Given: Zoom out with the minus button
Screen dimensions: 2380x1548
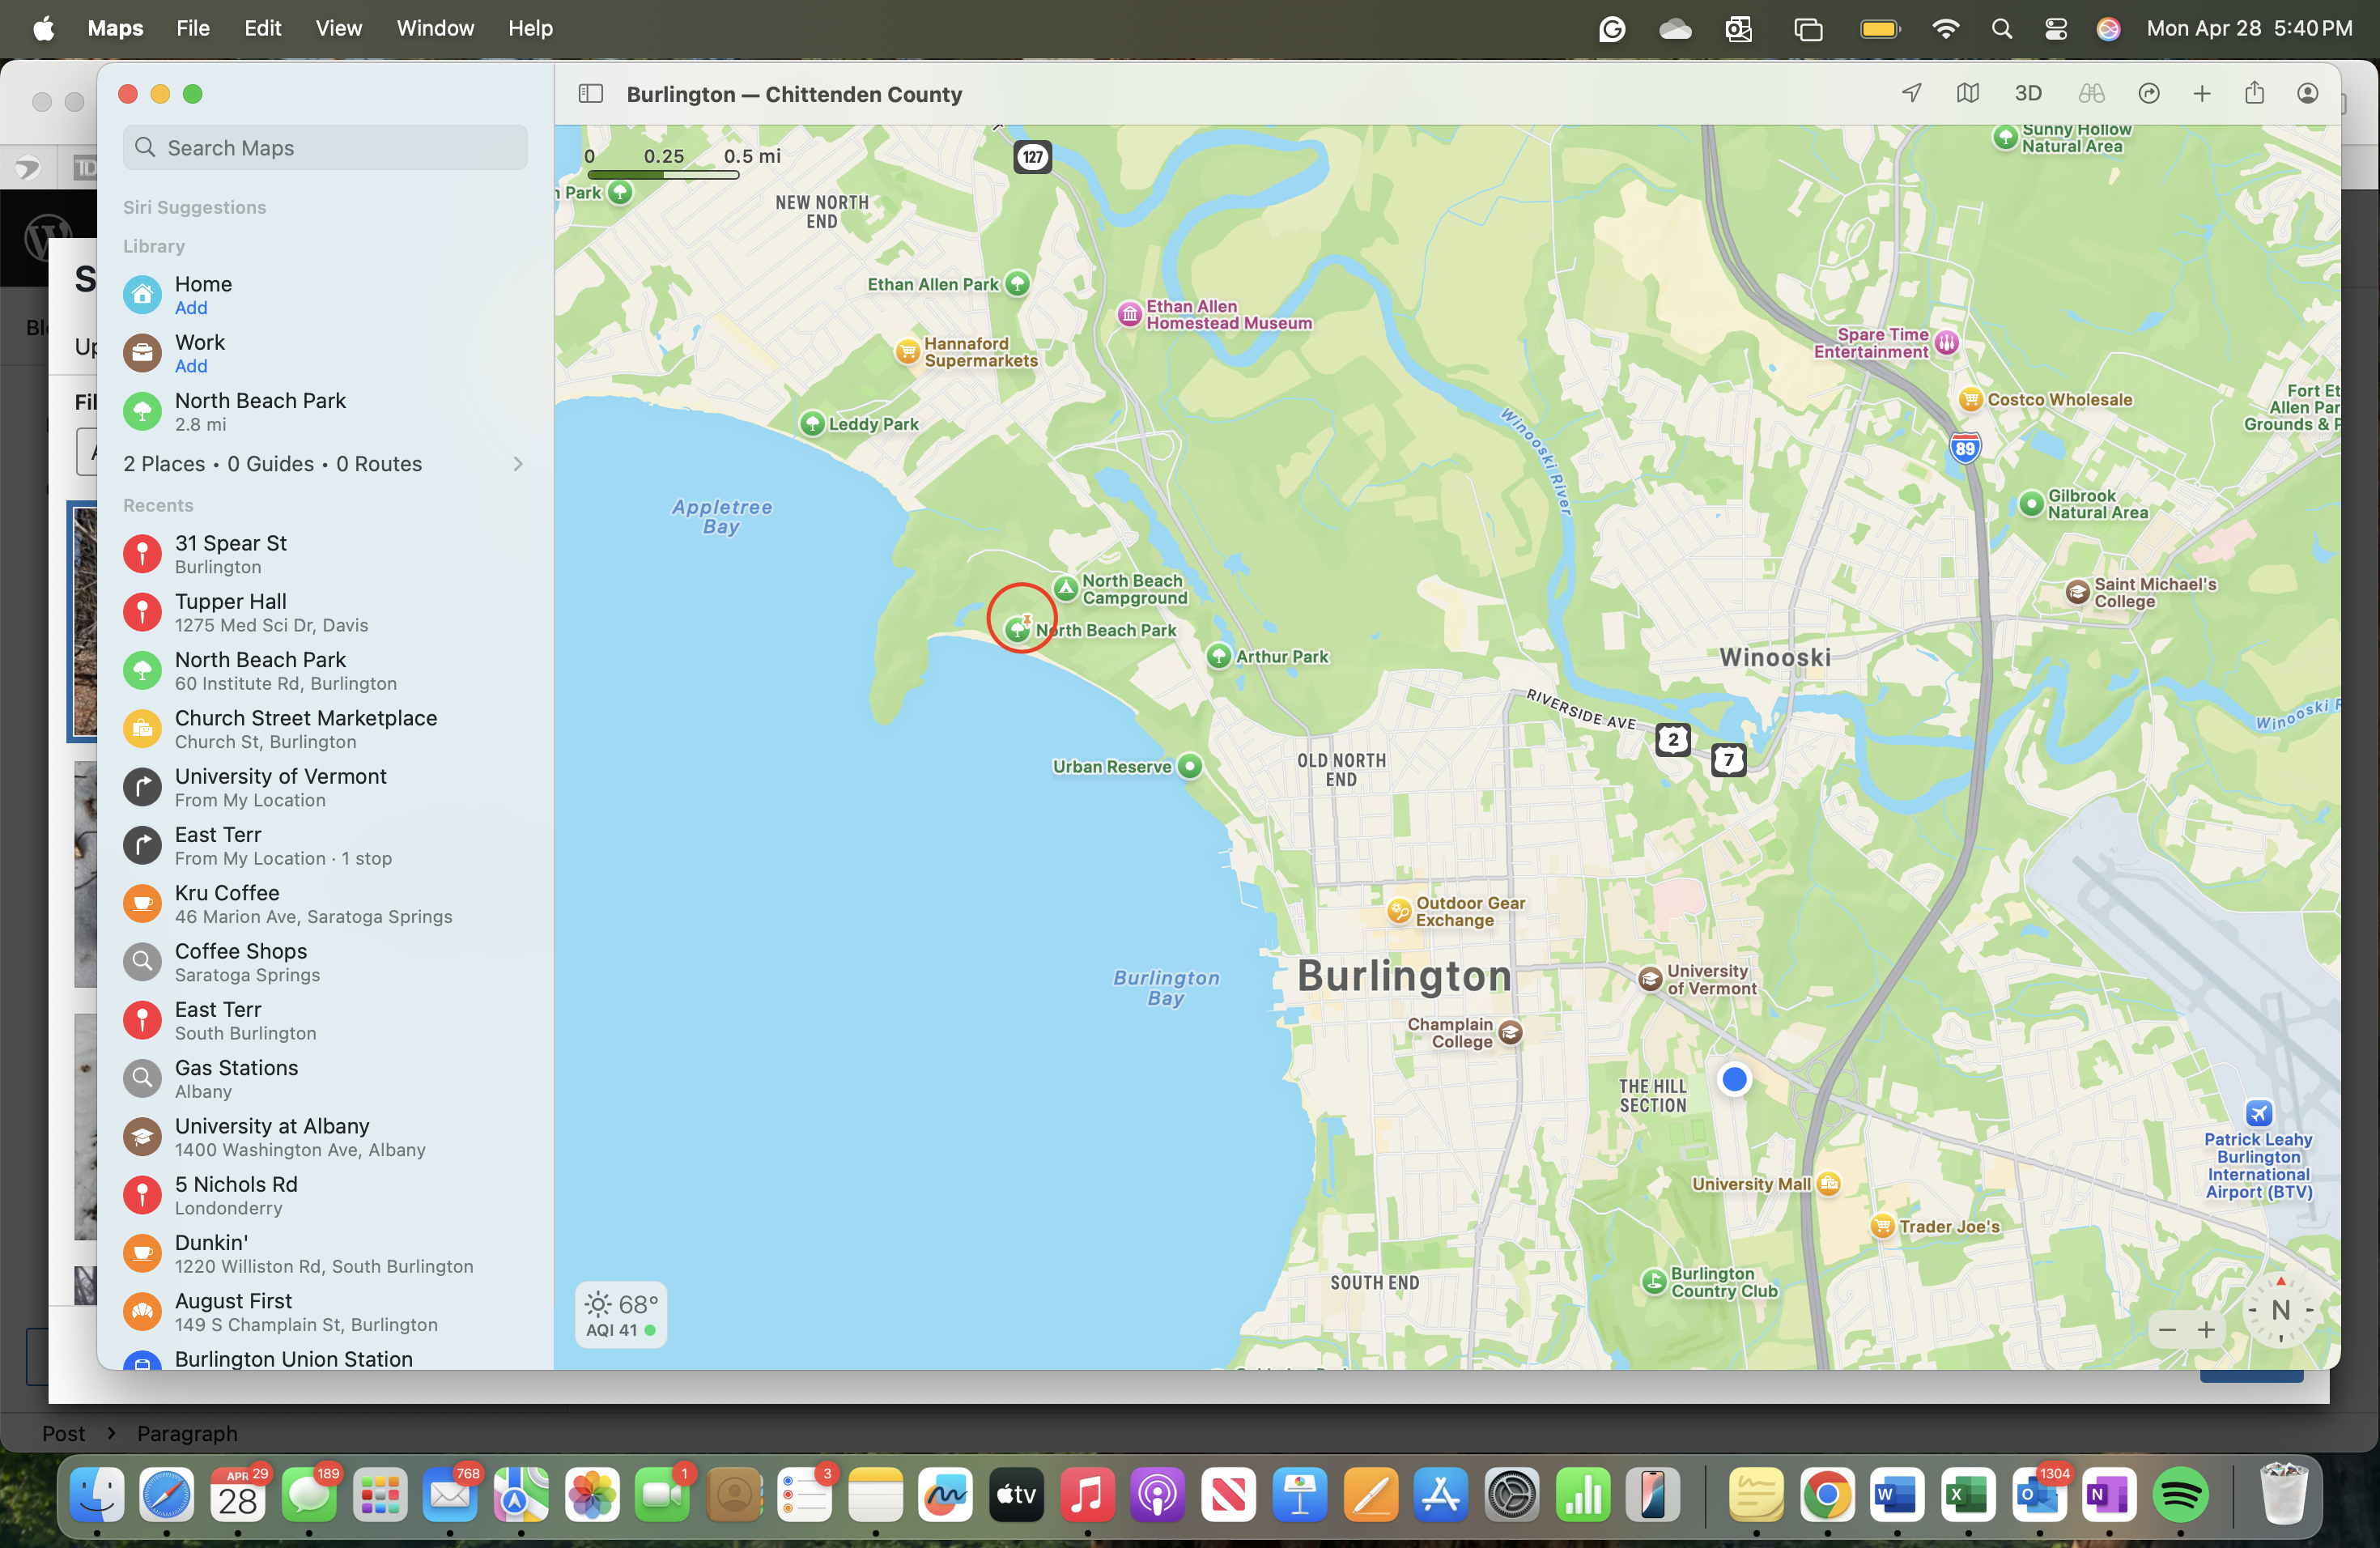Looking at the screenshot, I should 2167,1330.
